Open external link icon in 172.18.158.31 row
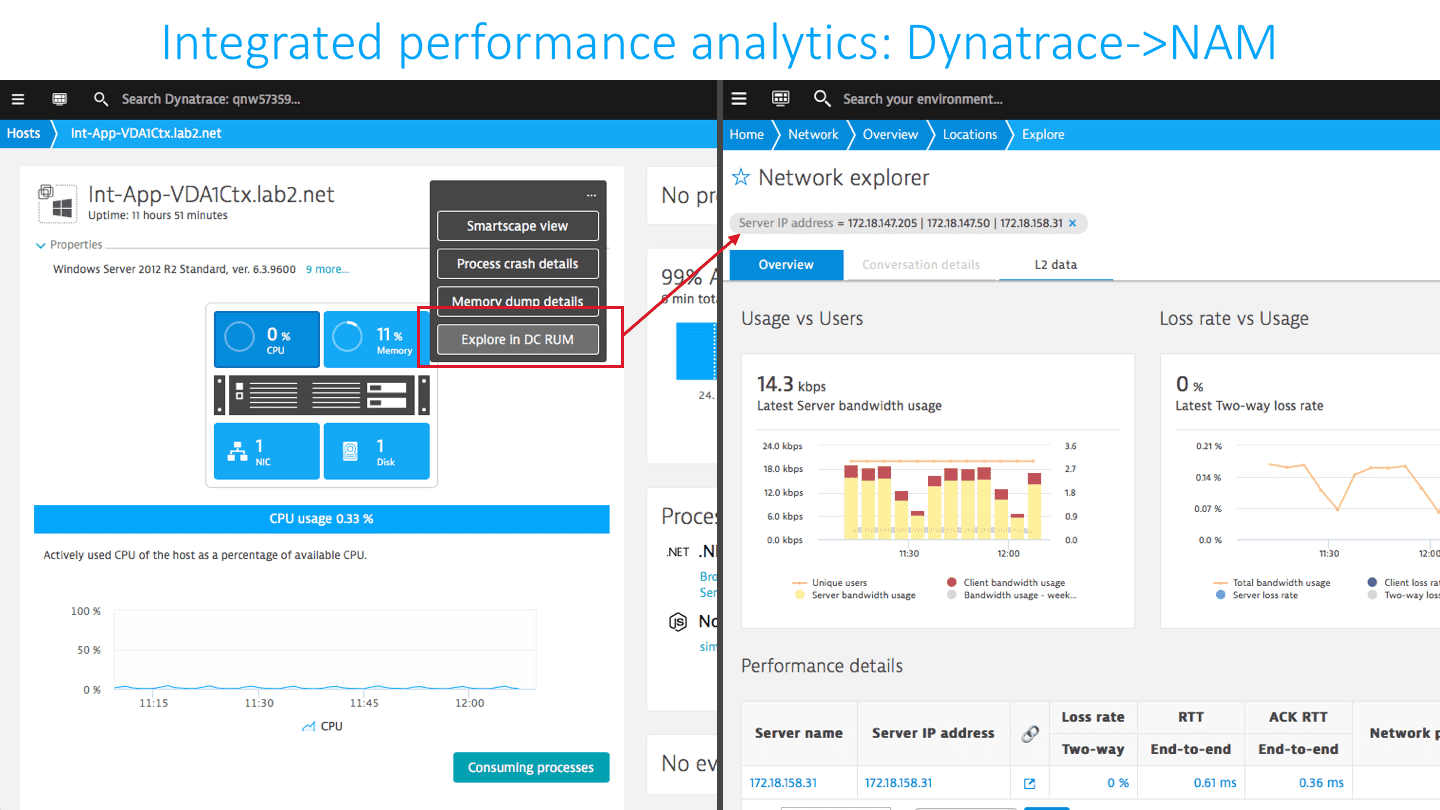 [1030, 783]
